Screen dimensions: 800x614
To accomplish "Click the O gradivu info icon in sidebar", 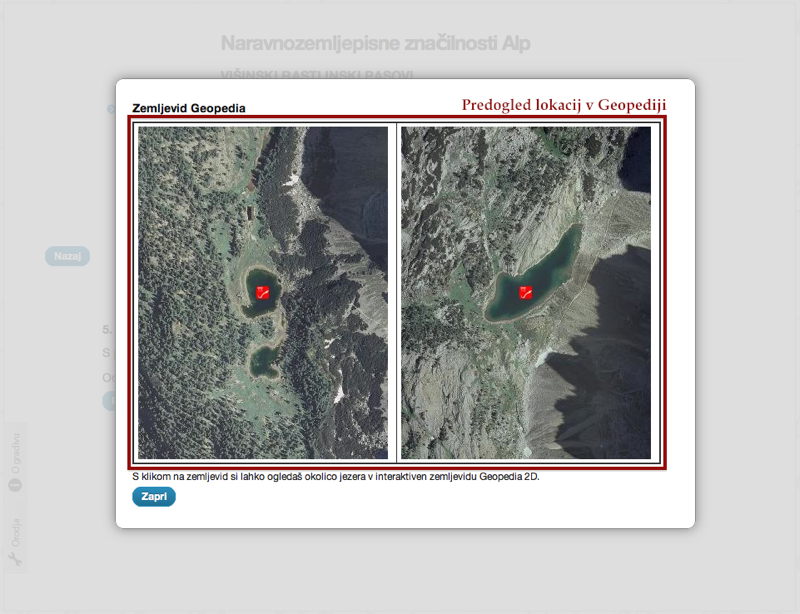I will pos(16,484).
